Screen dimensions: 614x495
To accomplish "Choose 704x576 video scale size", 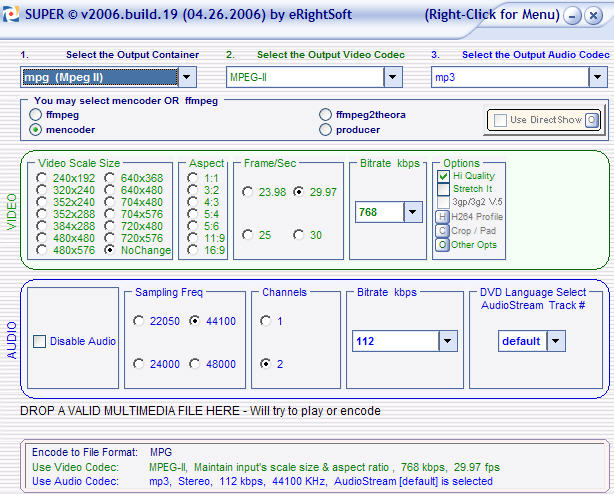I will click(x=110, y=214).
